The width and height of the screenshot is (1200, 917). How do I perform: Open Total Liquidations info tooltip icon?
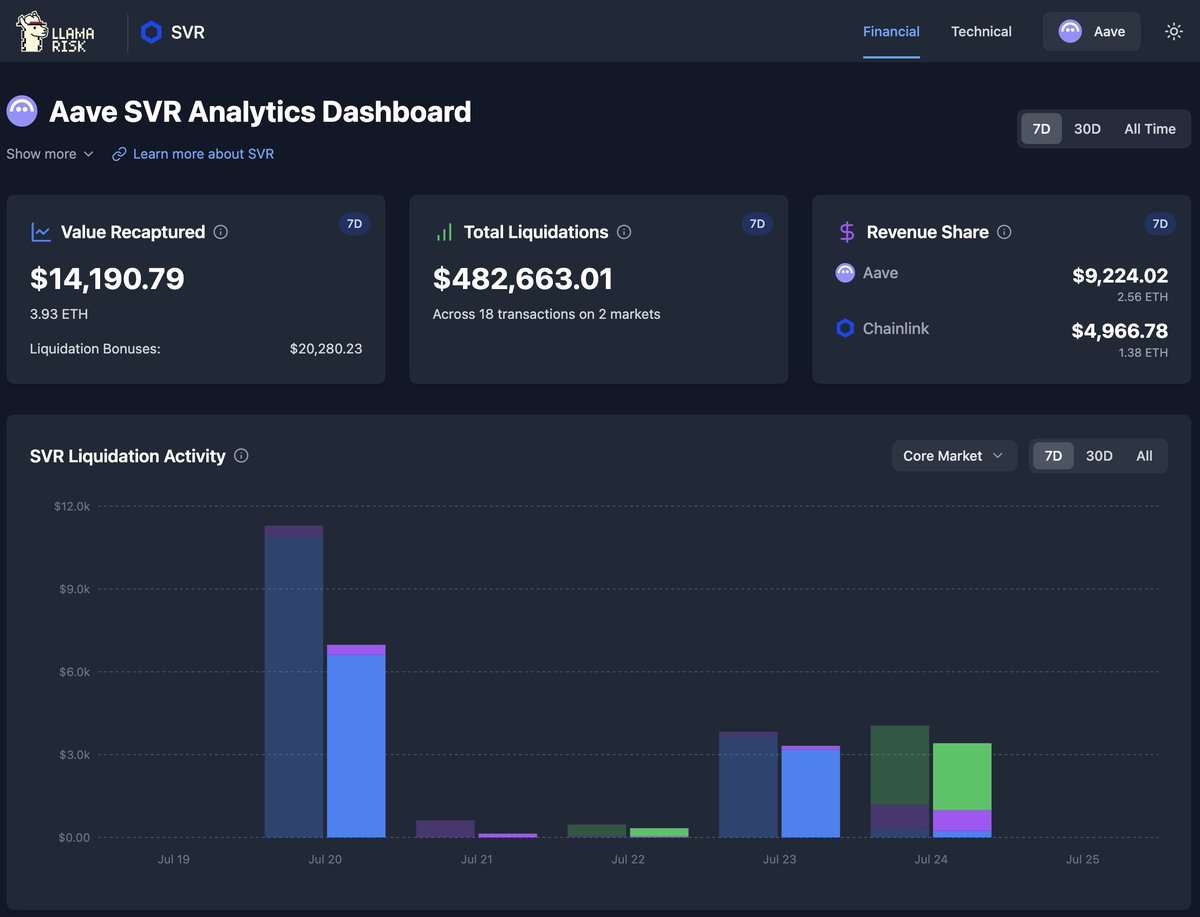click(624, 232)
